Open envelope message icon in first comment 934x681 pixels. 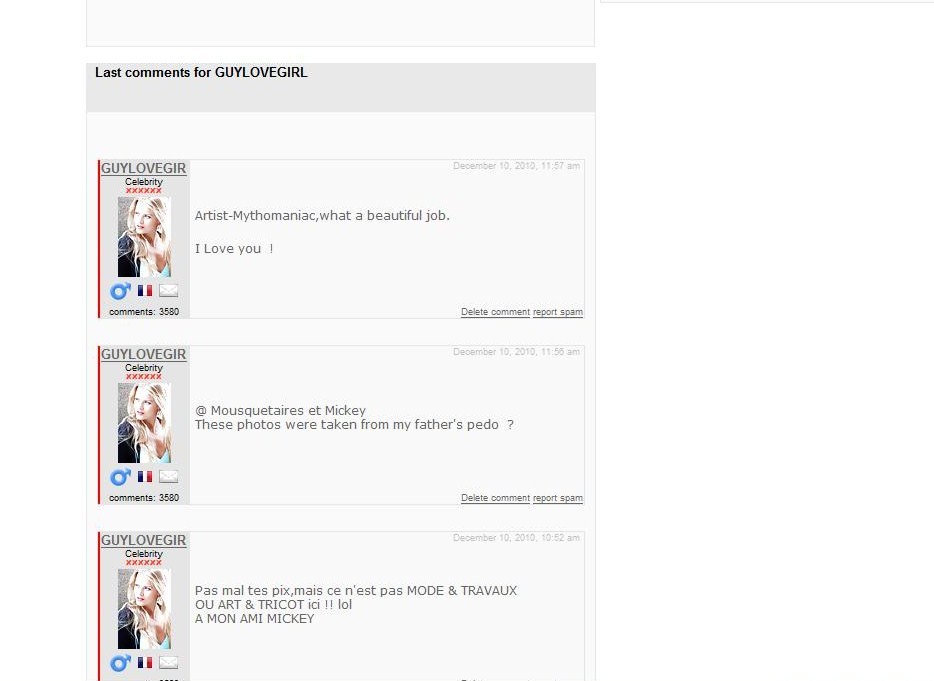point(169,290)
